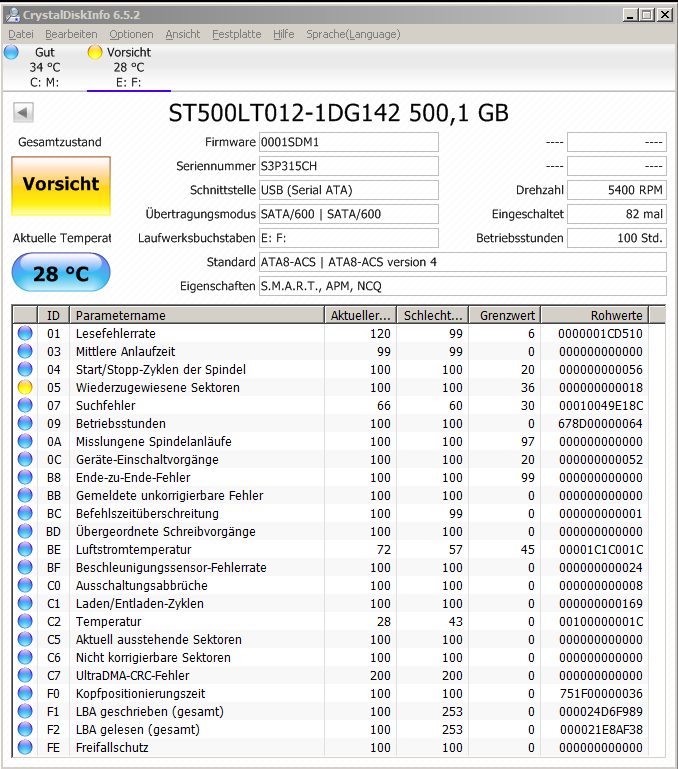Click the status orb of UltraDMA-CRC-Fehler row
Viewport: 678px width, 769px height.
coord(25,675)
